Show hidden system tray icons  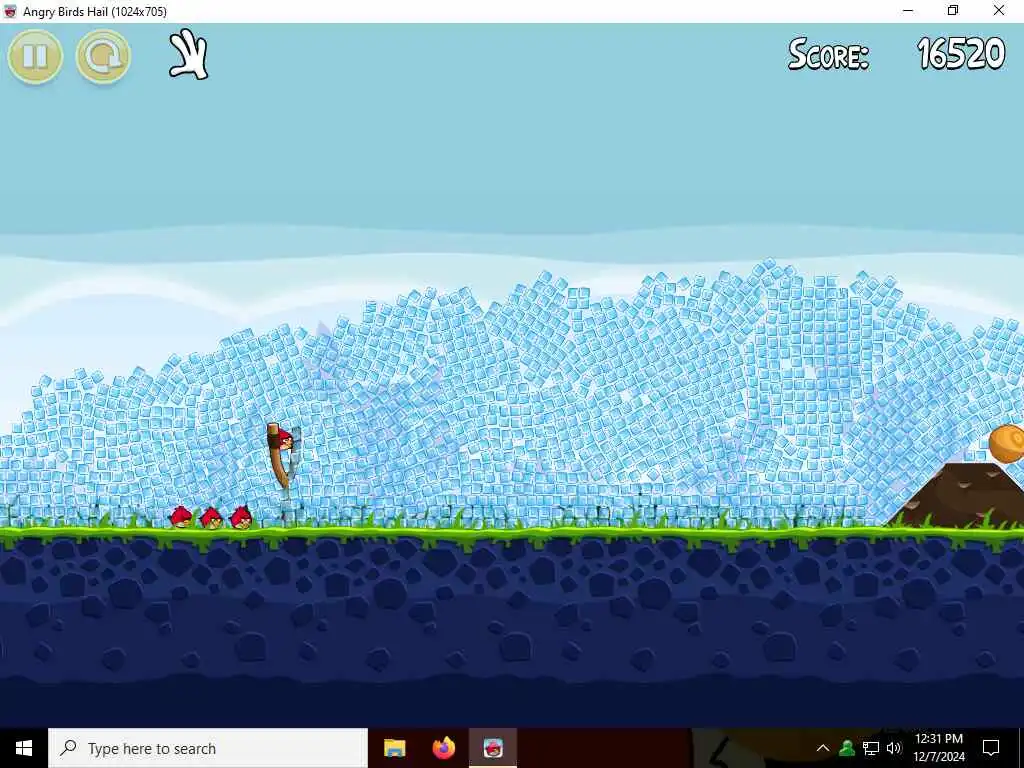(x=823, y=748)
